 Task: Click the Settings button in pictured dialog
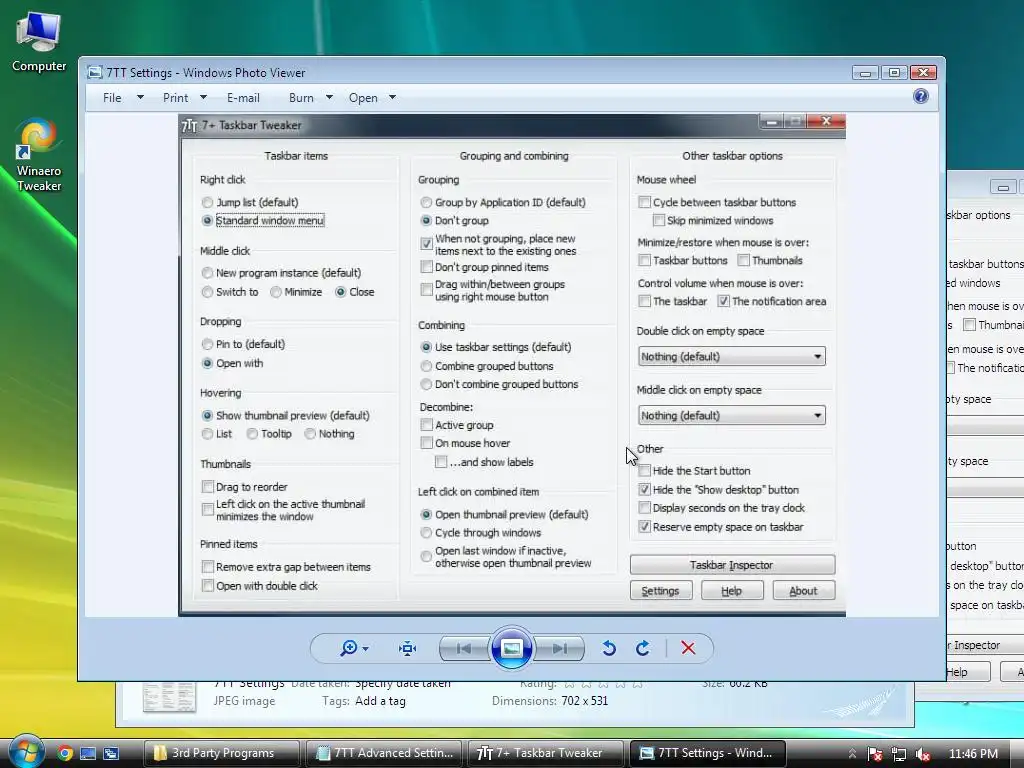coord(661,590)
